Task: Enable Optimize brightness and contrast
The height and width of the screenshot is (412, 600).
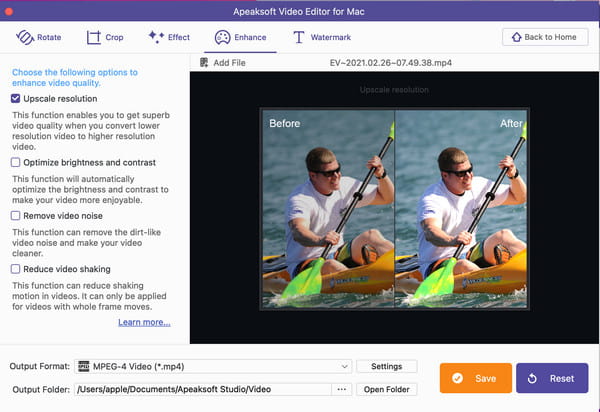Action: 15,163
